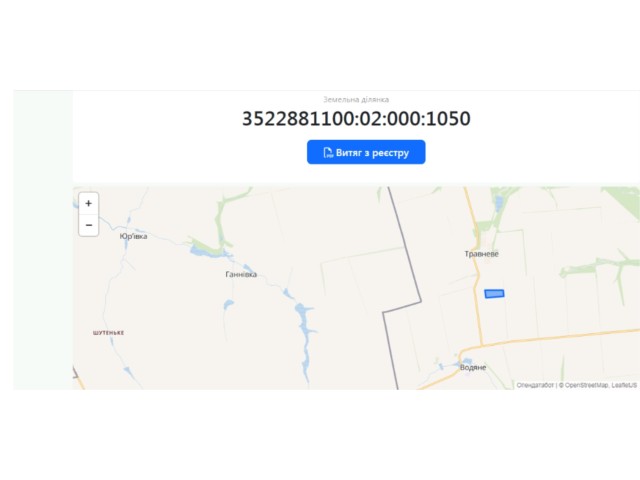Click the pond north of Травневе

[498, 202]
